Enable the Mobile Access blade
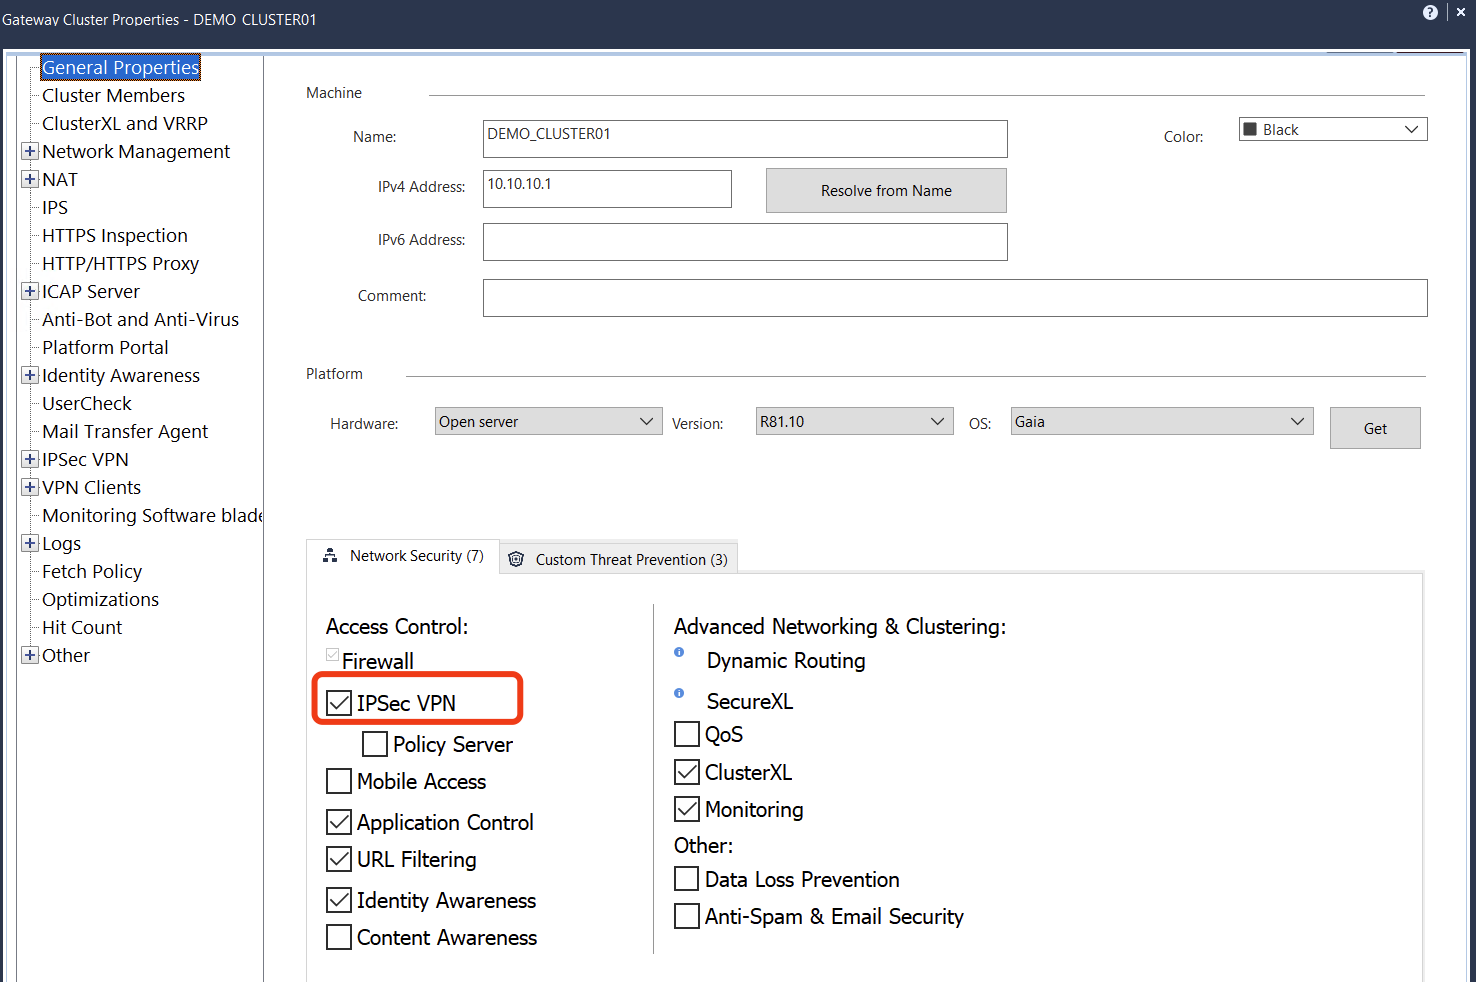 (x=340, y=781)
